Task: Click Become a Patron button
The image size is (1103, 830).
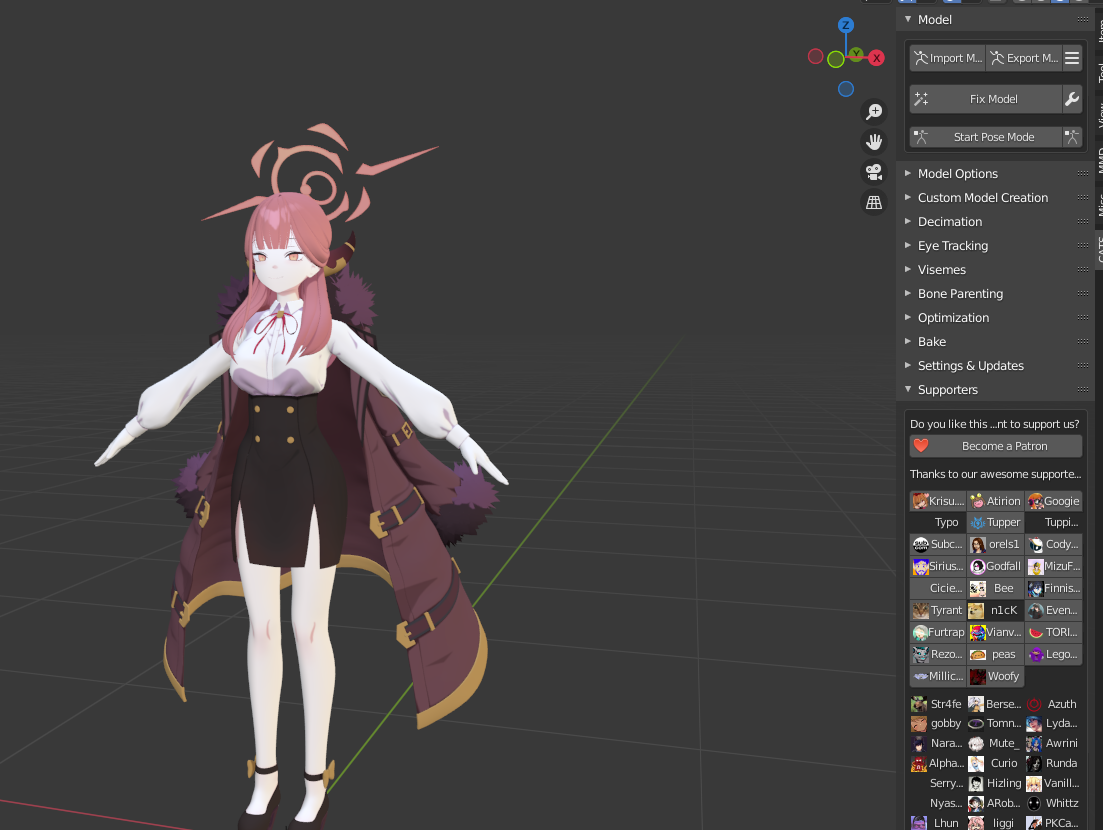Action: pyautogui.click(x=995, y=446)
